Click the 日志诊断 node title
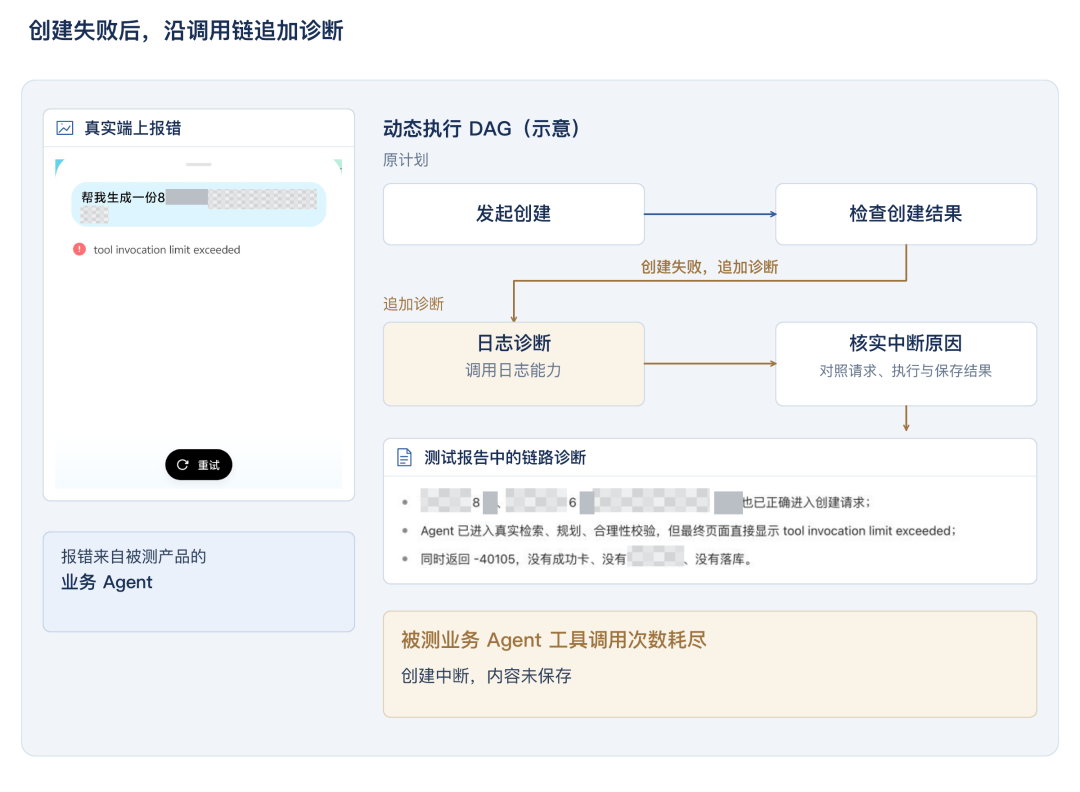 (x=514, y=343)
